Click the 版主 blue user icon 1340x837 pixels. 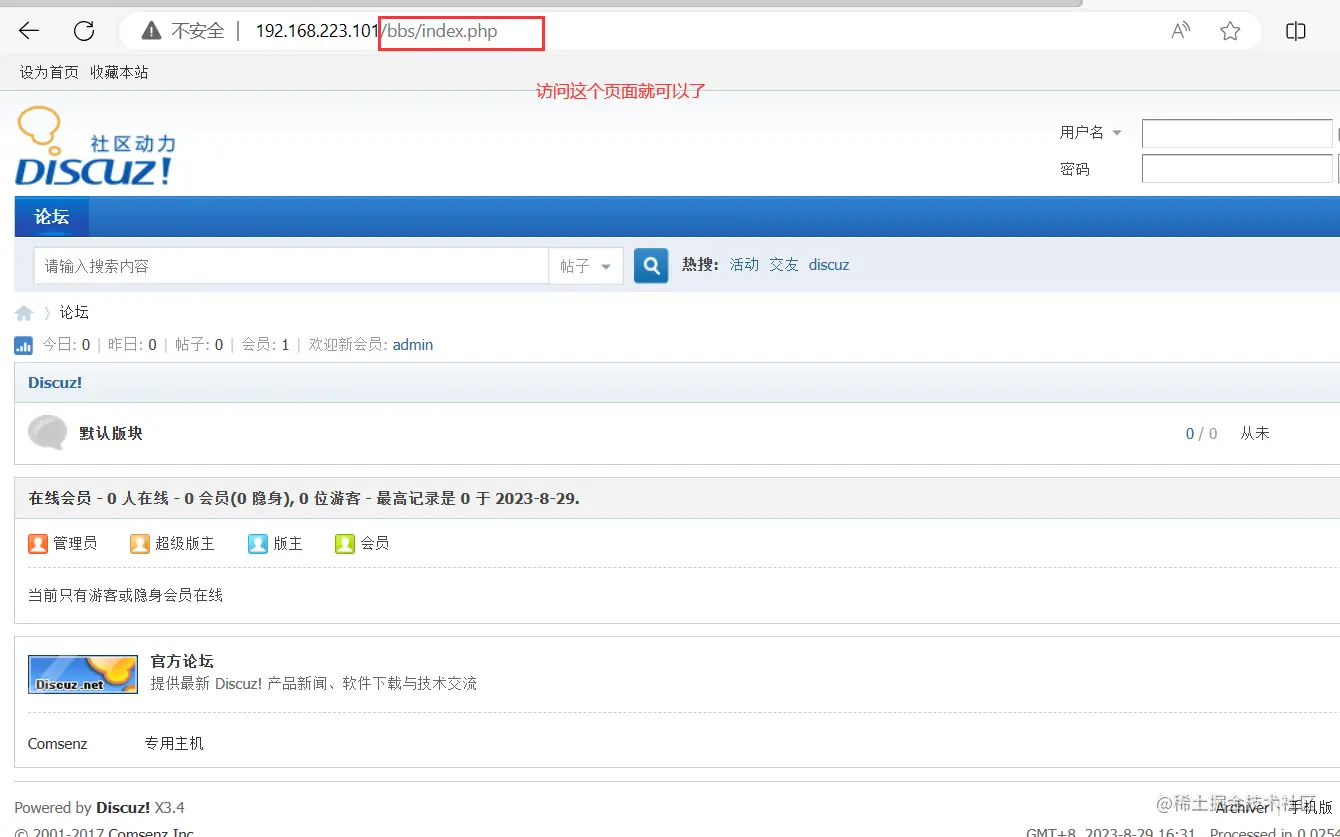pyautogui.click(x=258, y=543)
